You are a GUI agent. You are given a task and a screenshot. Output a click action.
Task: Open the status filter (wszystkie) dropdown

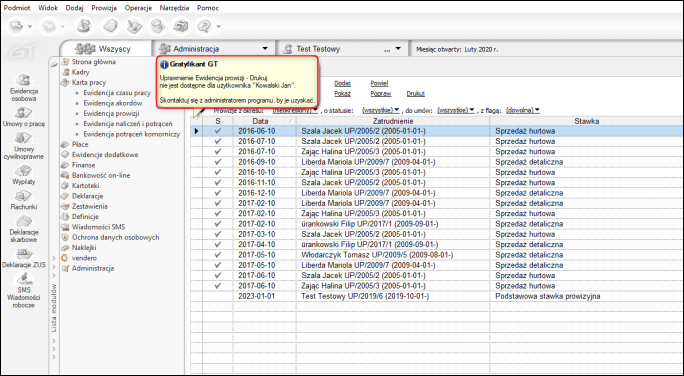click(380, 110)
